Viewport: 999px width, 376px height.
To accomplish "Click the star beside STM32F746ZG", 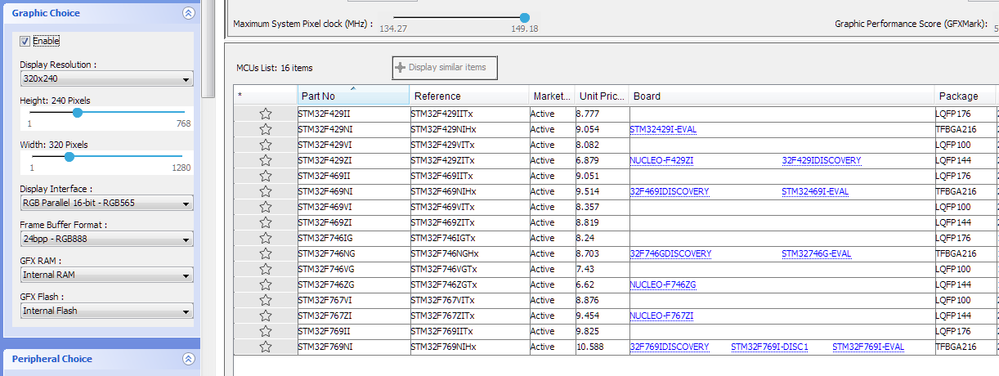I will coord(266,285).
